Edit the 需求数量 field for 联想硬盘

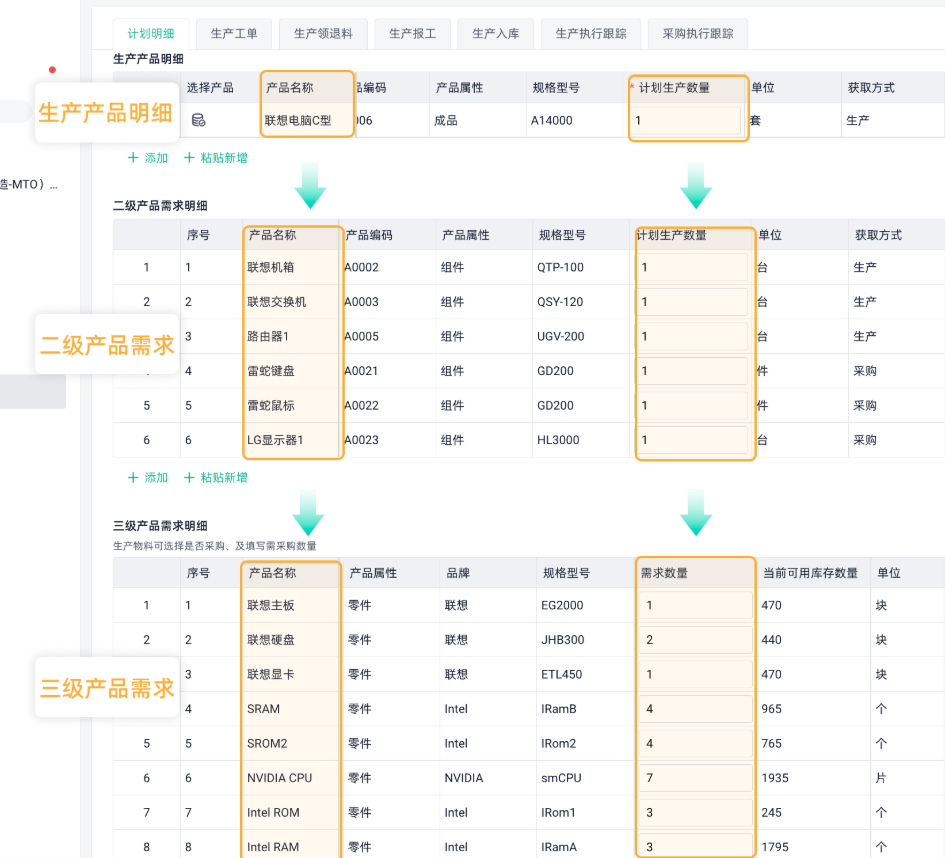pos(696,640)
